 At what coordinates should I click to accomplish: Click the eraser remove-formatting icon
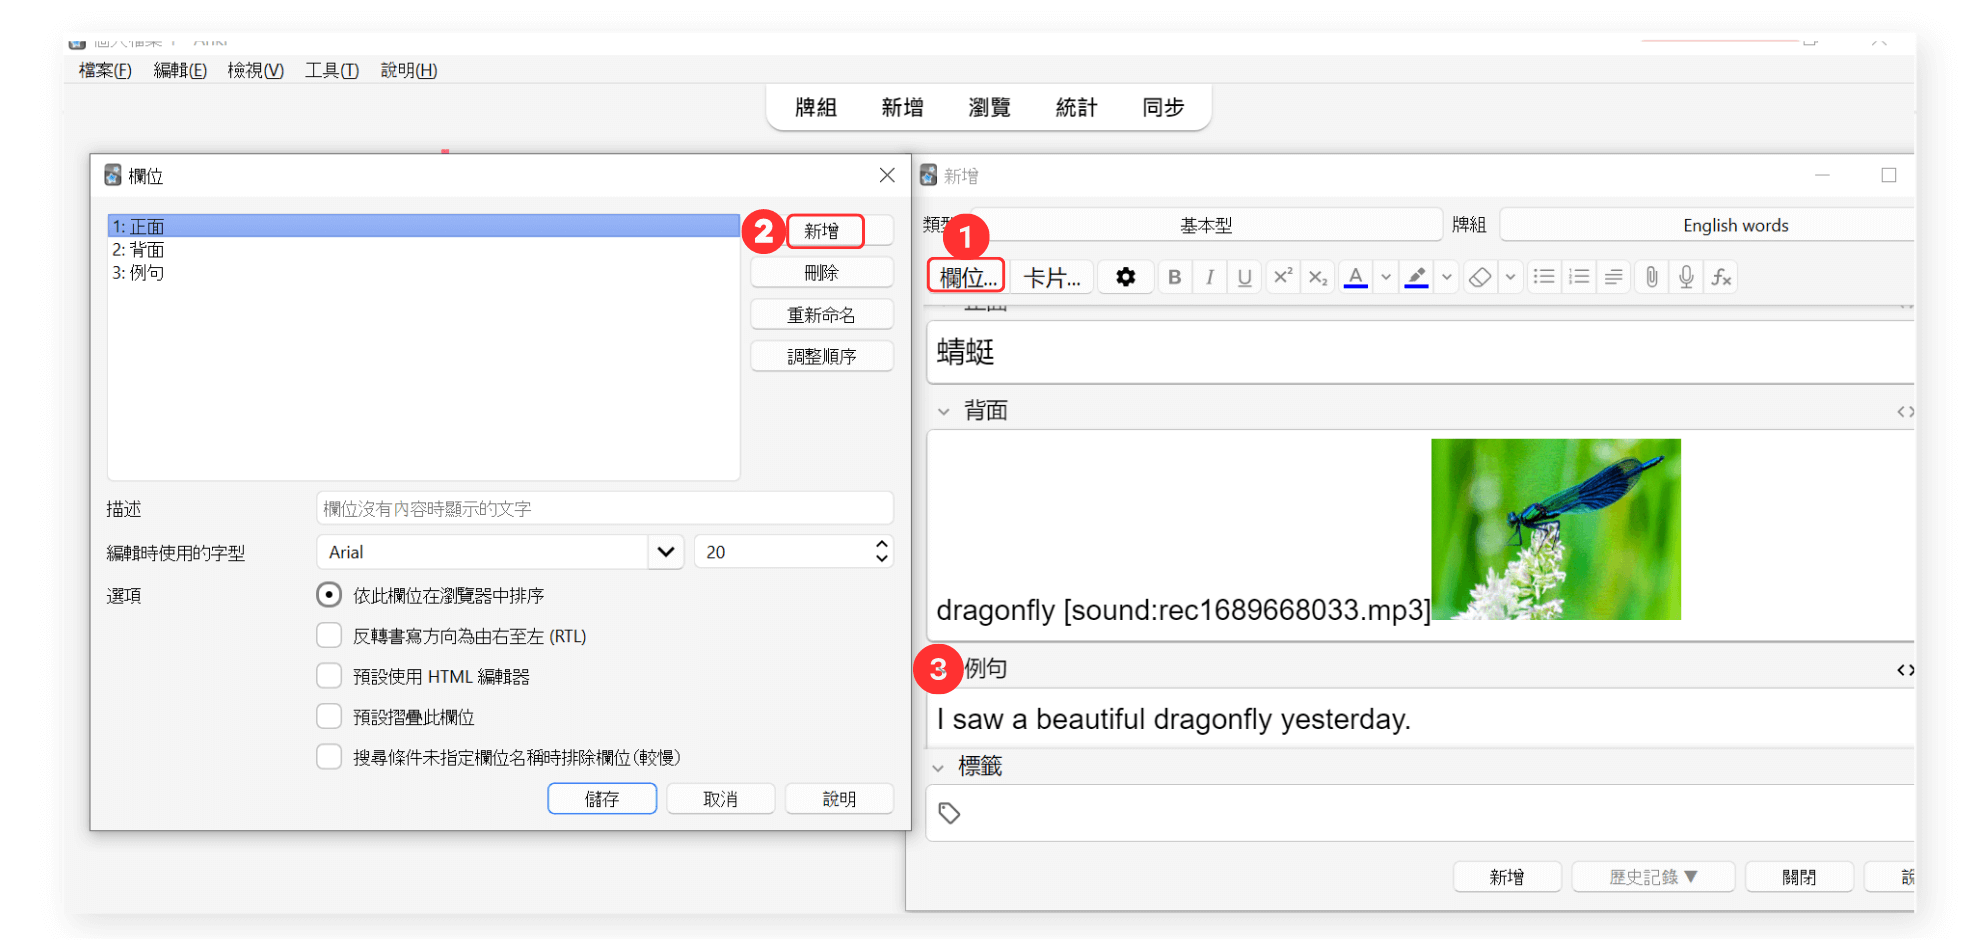[x=1480, y=277]
